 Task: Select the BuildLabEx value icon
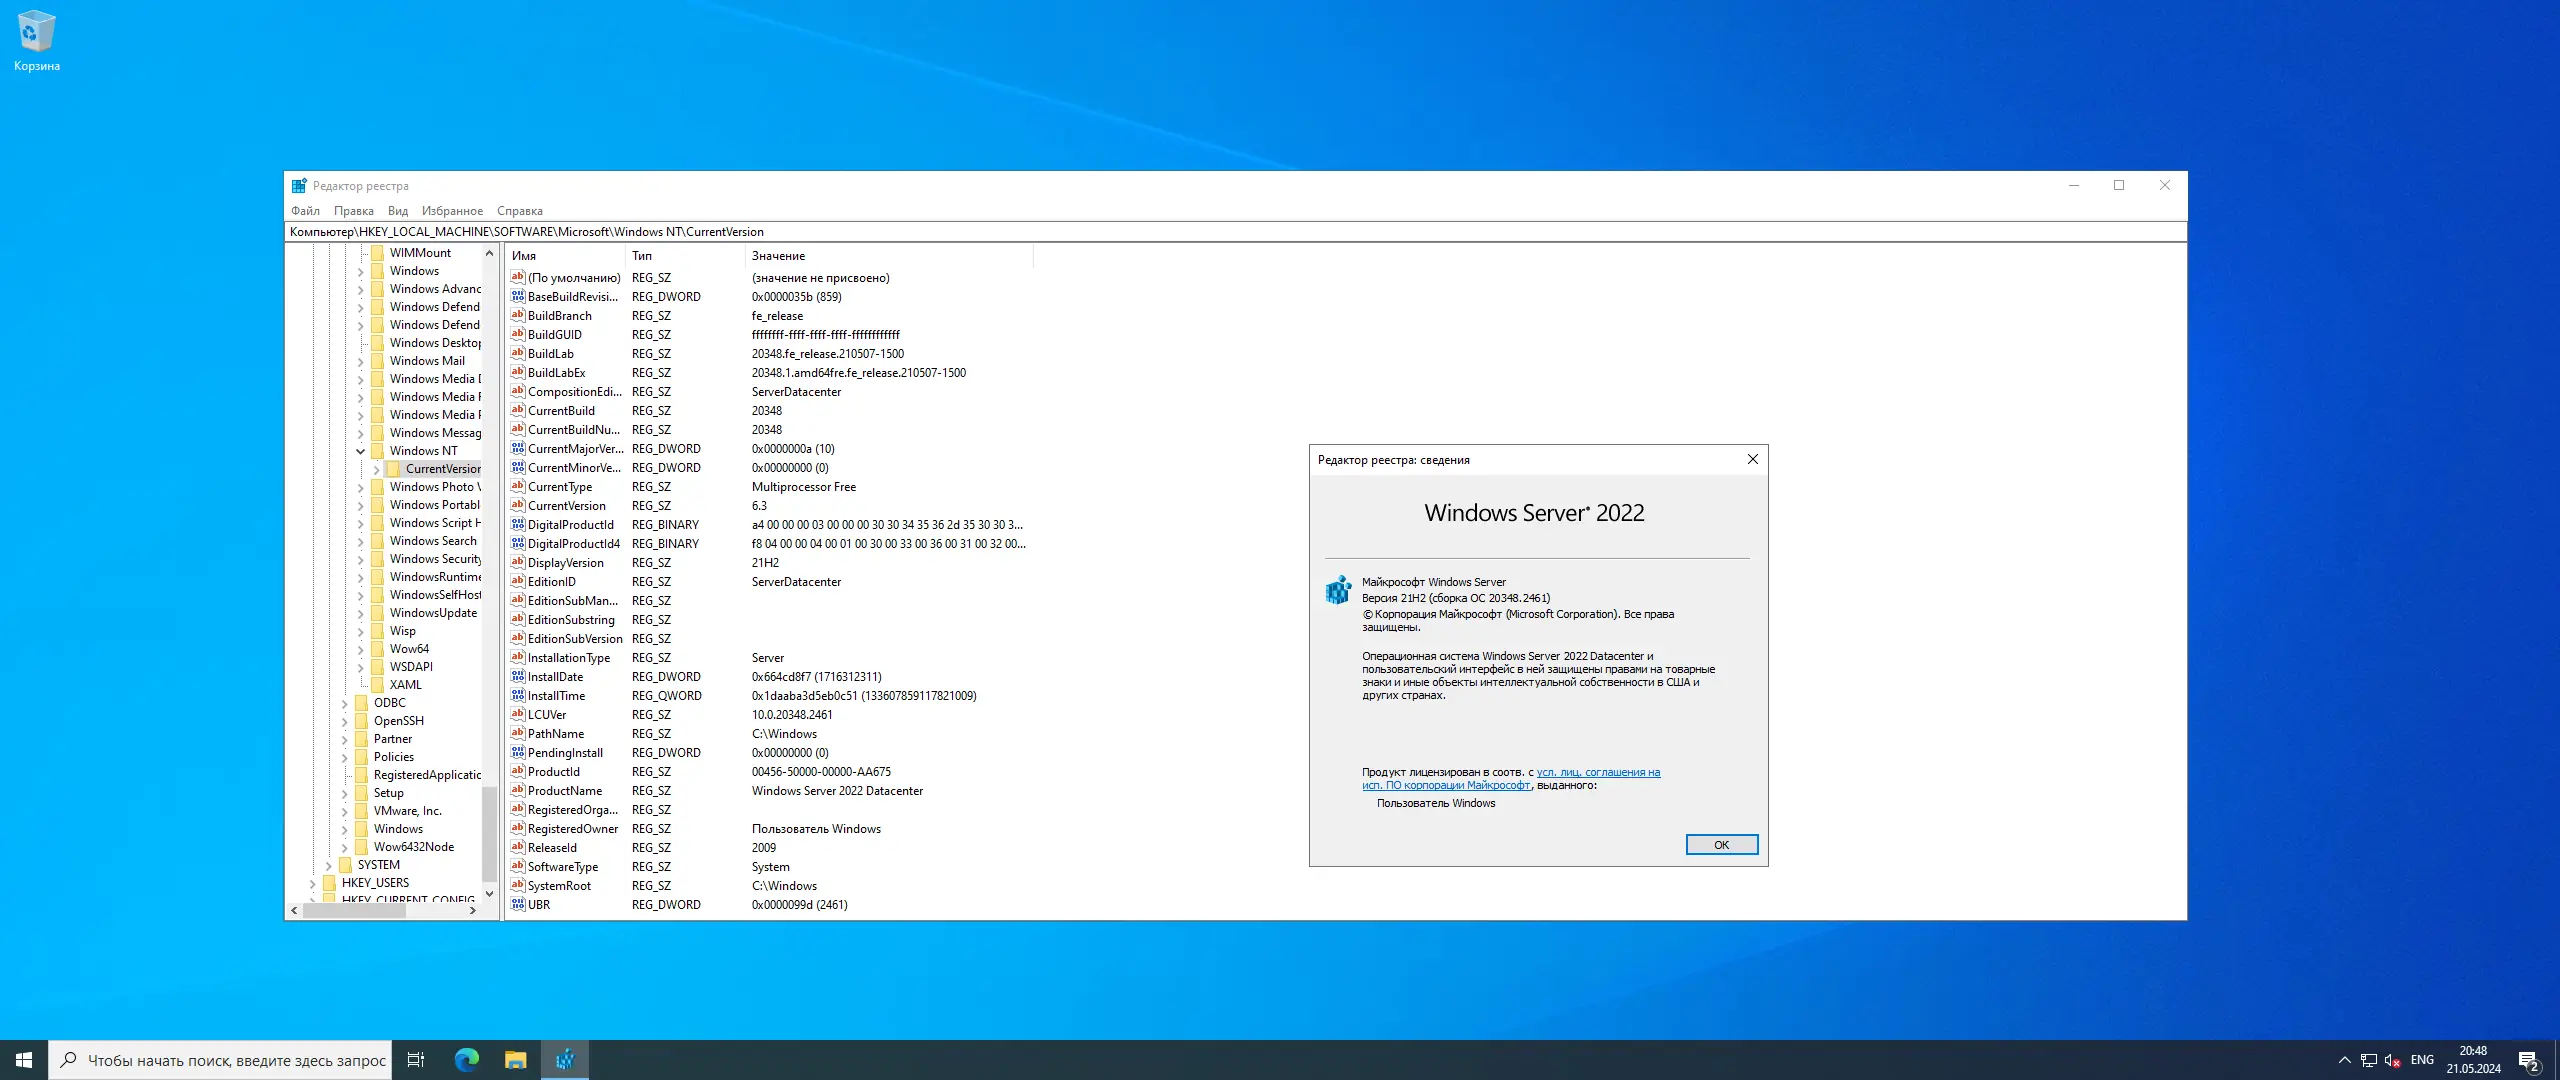click(518, 373)
